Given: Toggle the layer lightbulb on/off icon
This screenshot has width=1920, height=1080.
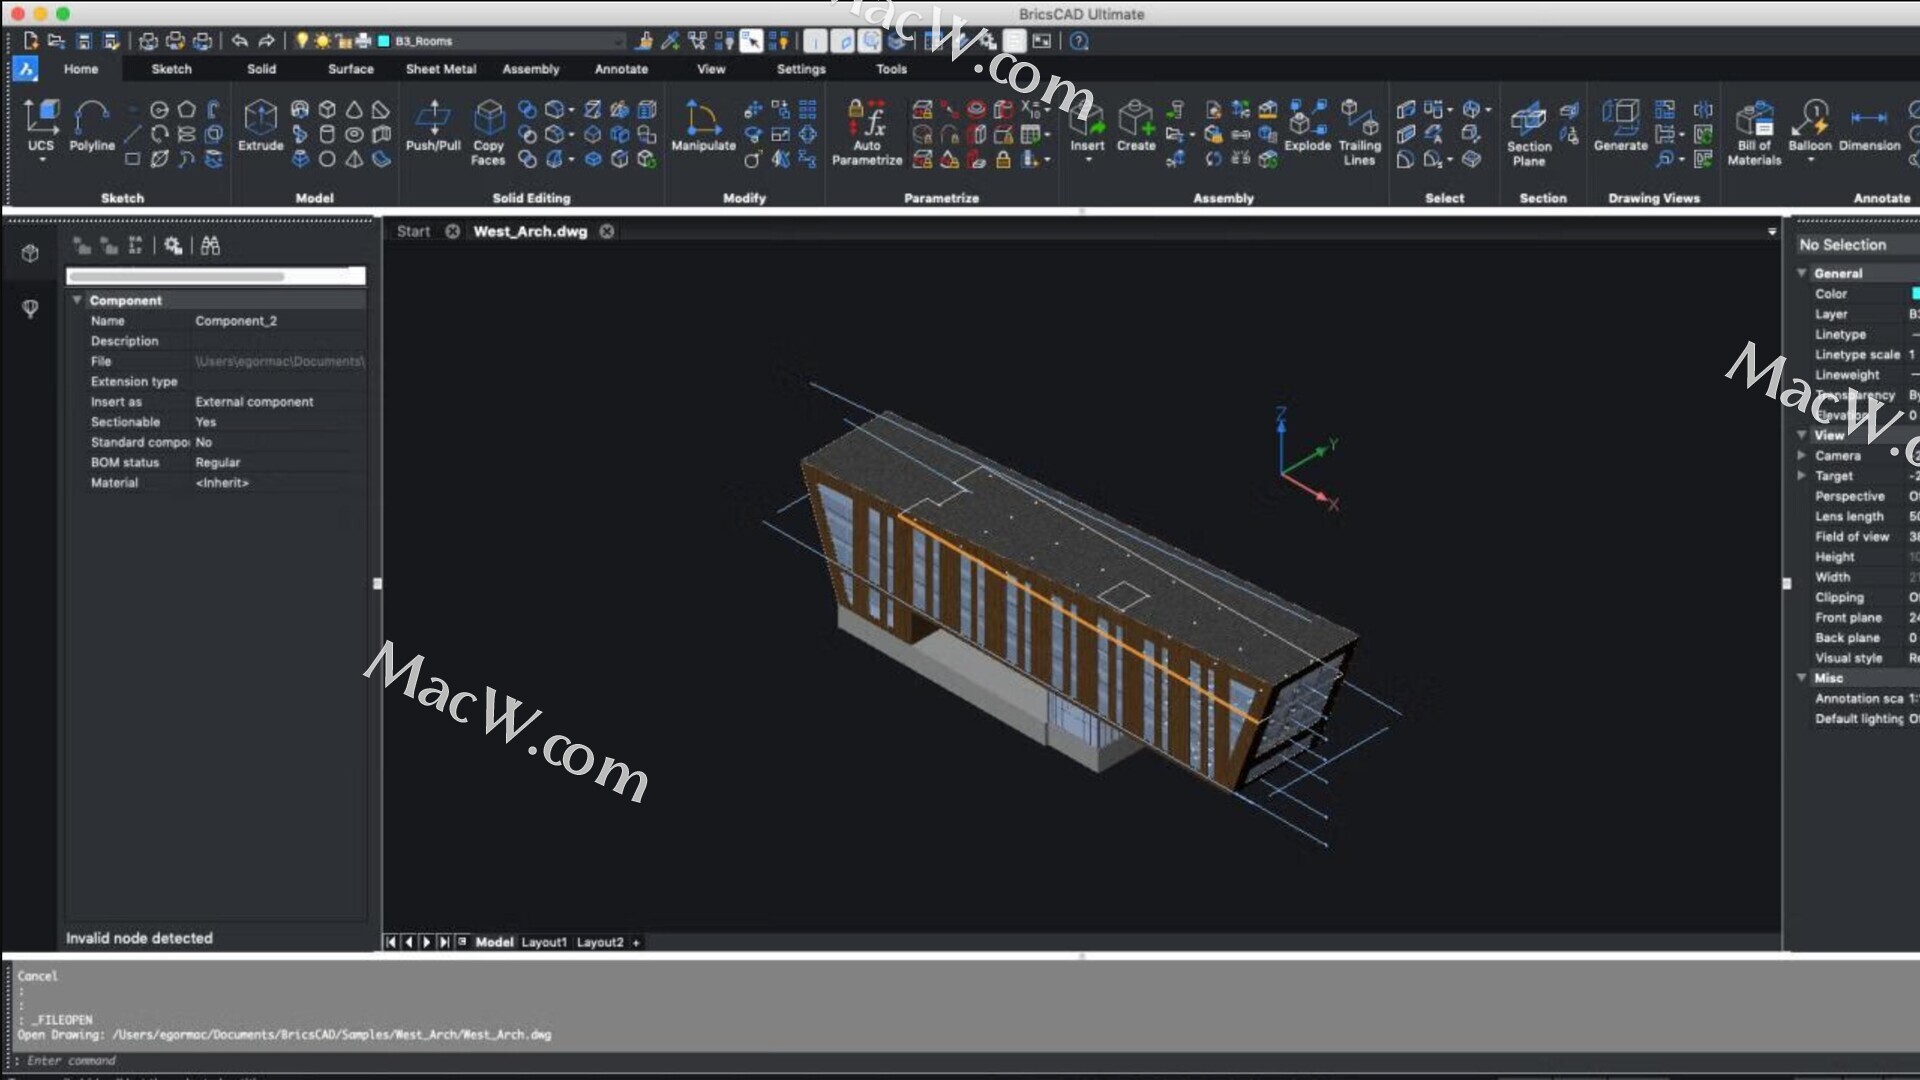Looking at the screenshot, I should (x=301, y=41).
